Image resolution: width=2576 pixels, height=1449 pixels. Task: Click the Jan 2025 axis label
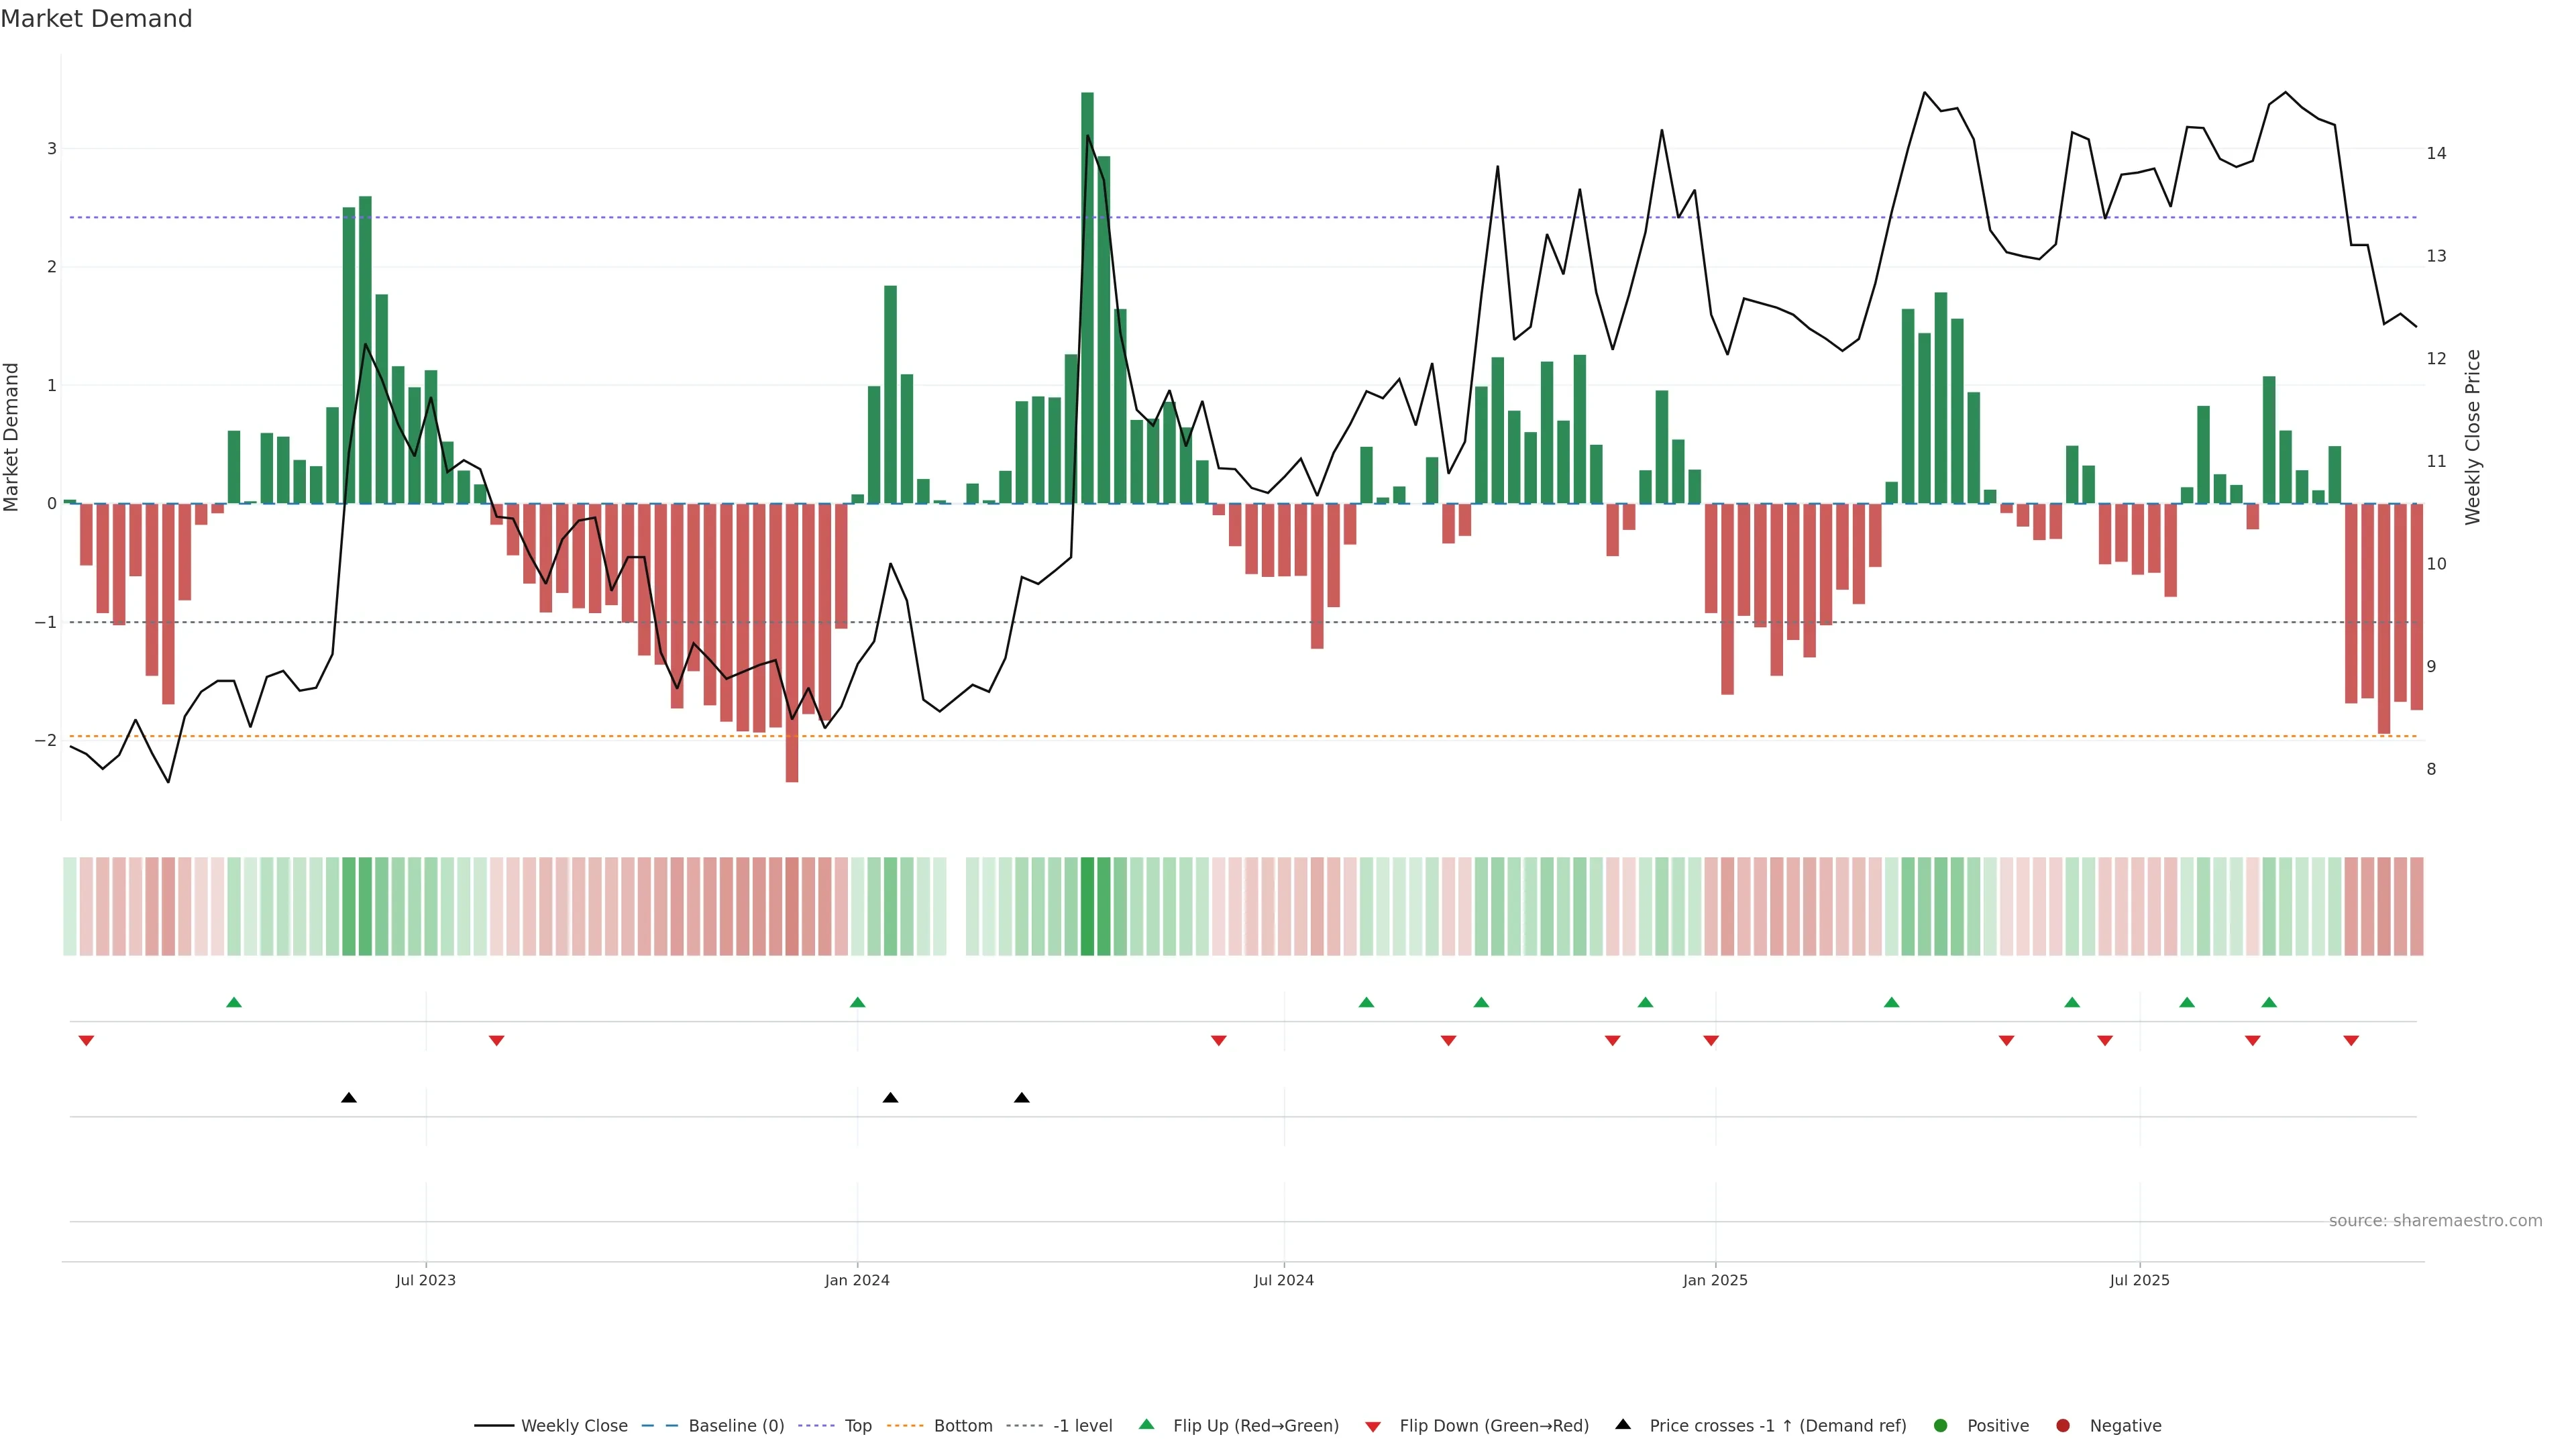pyautogui.click(x=1715, y=1280)
